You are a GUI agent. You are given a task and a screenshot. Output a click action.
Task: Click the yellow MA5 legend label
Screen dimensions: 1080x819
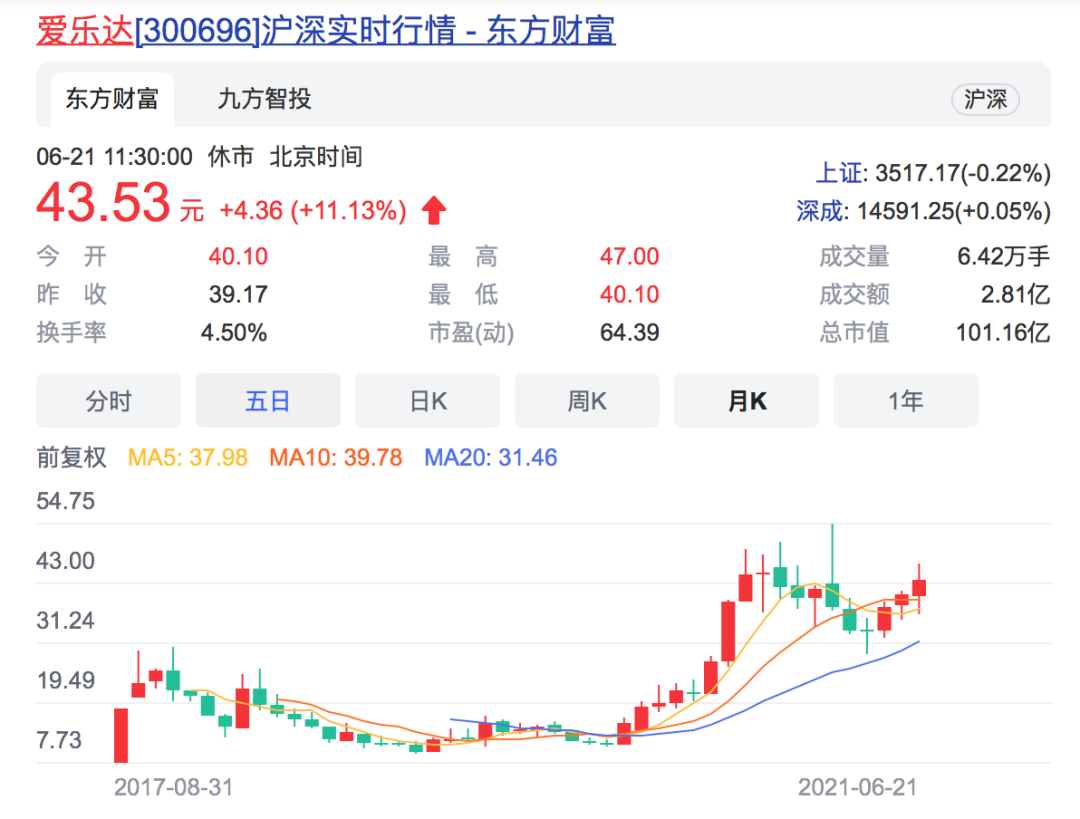click(188, 458)
